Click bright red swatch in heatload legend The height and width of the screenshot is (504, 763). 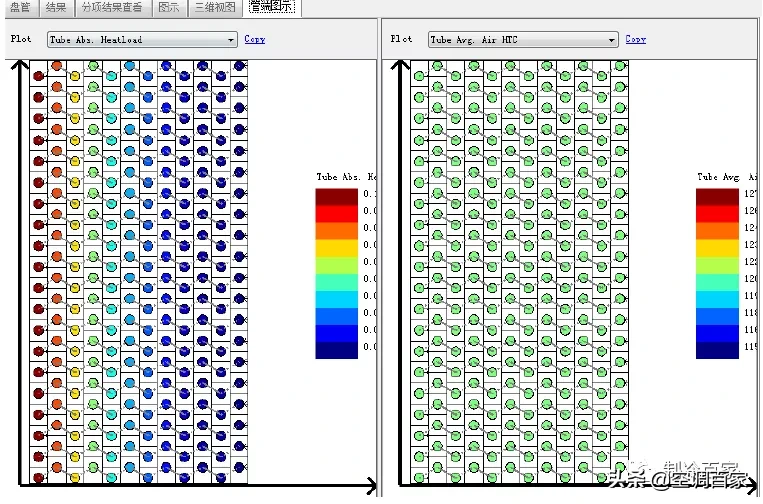click(x=336, y=214)
